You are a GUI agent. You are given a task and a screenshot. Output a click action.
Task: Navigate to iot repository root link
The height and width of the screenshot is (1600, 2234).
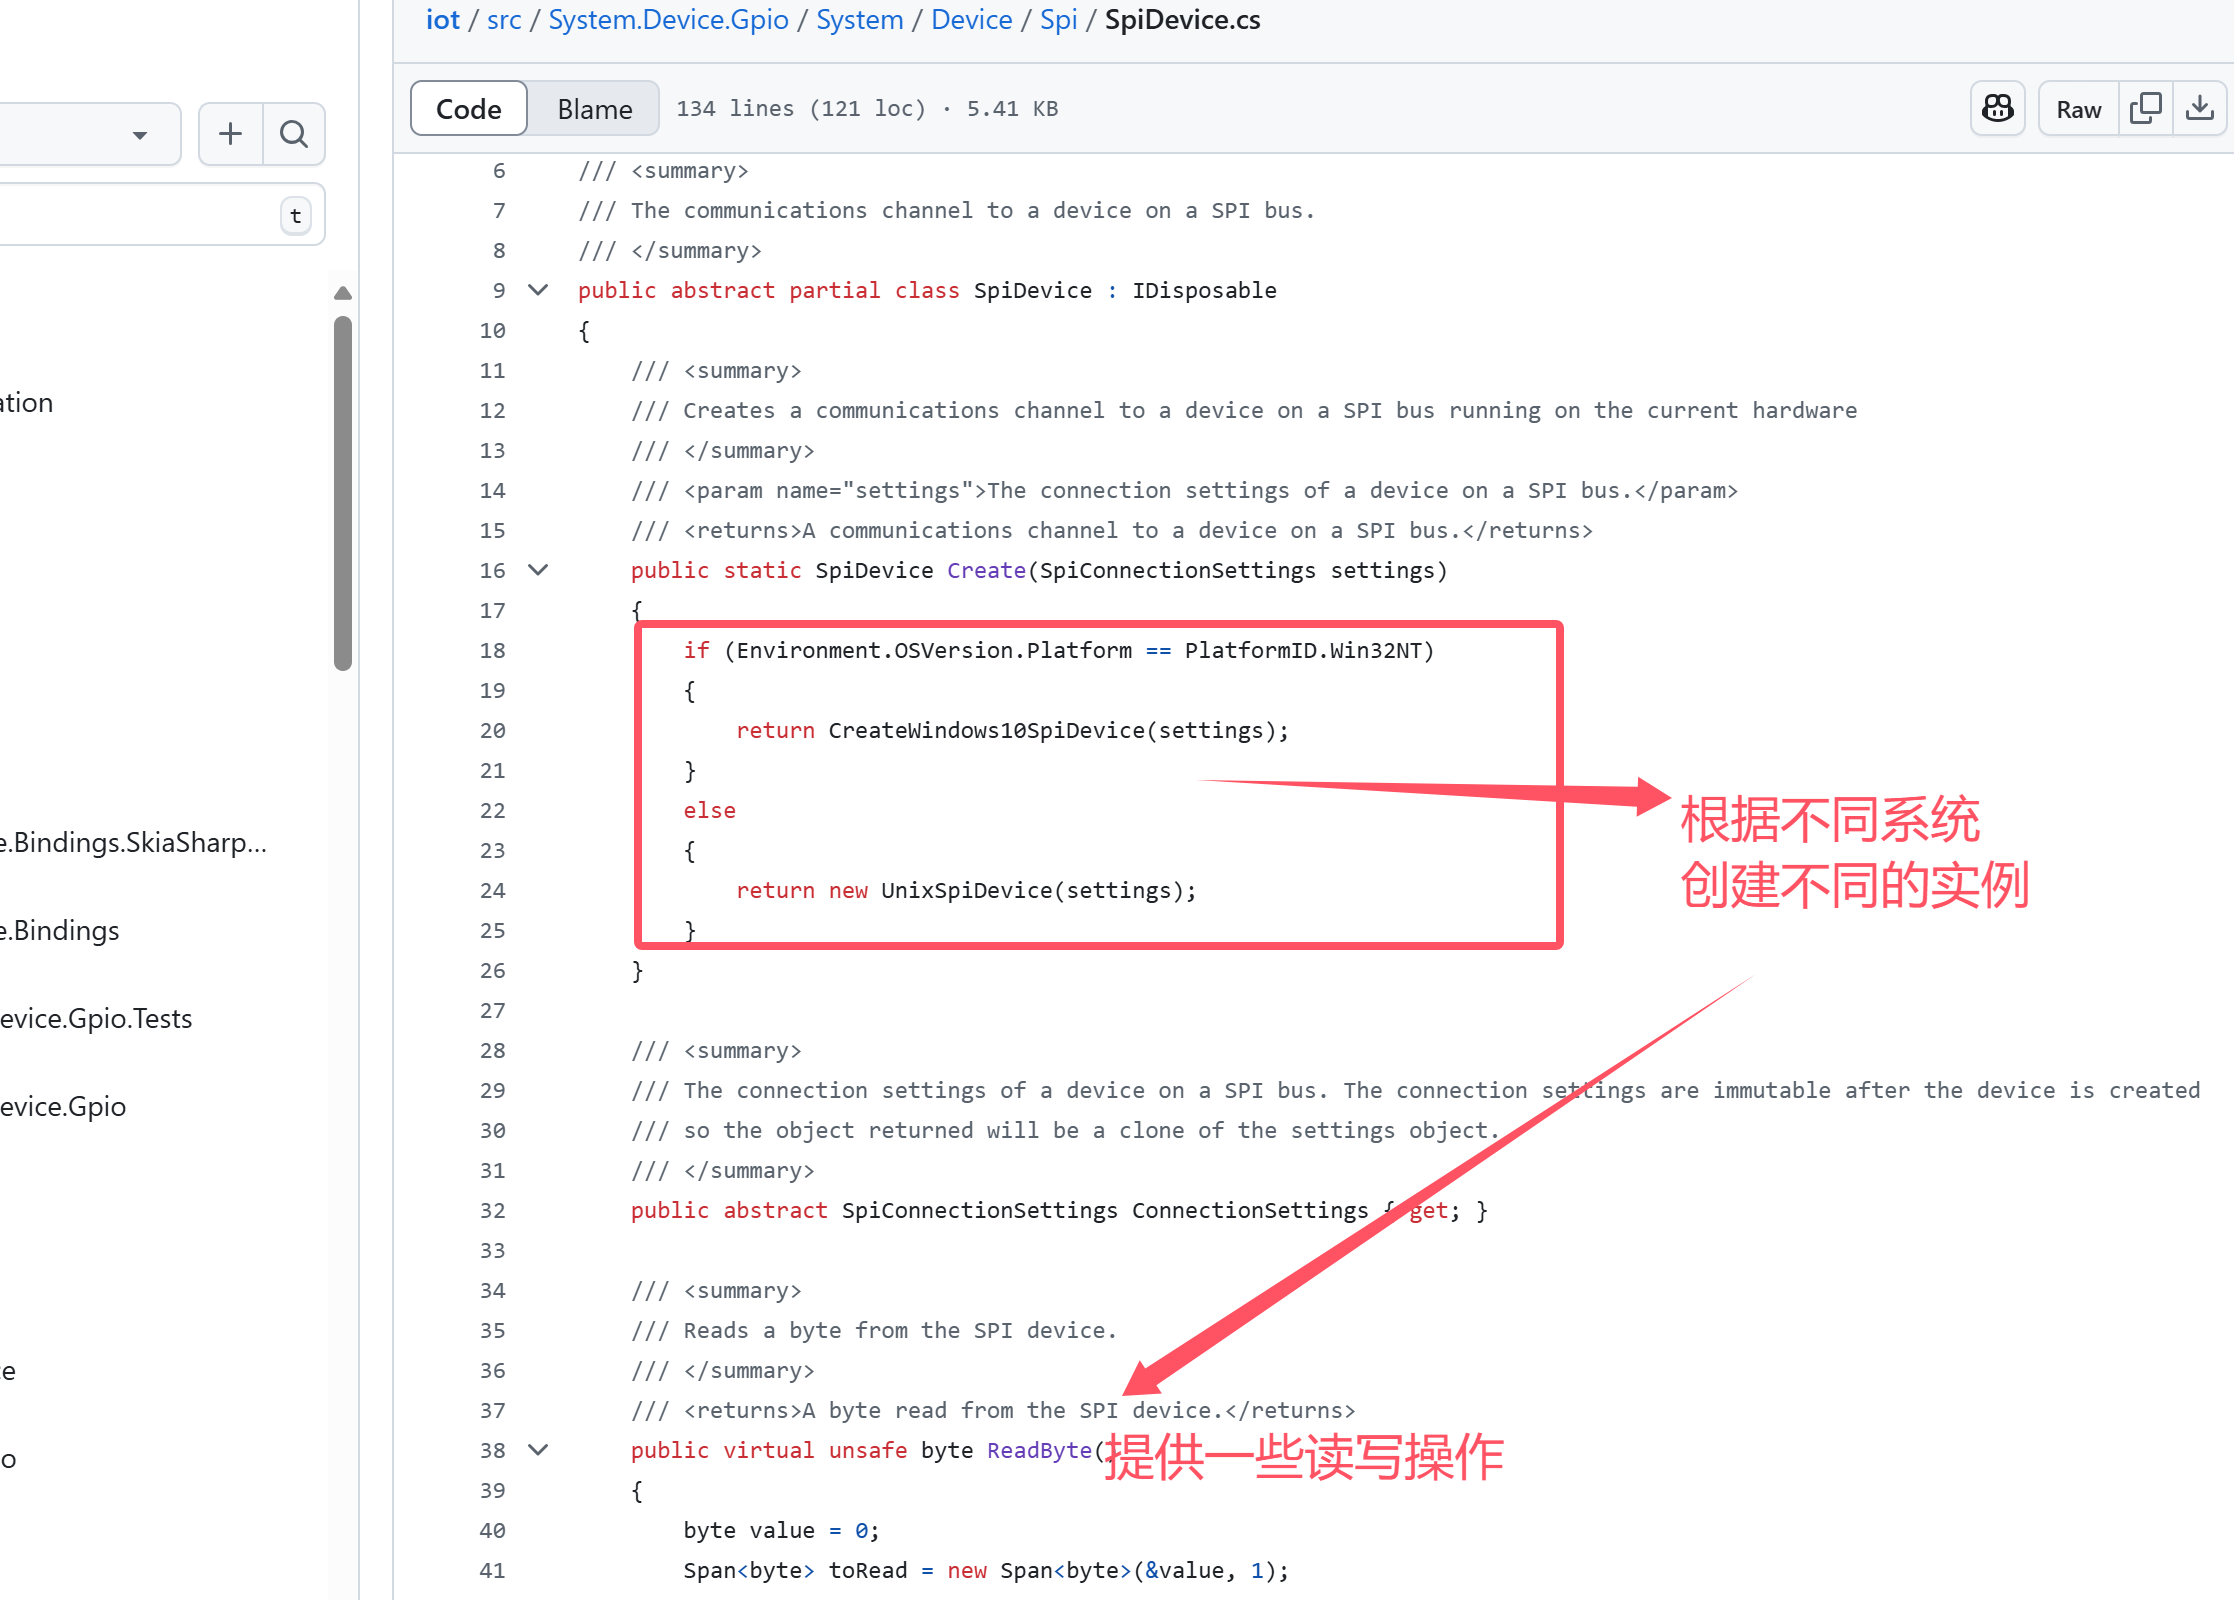pos(442,20)
